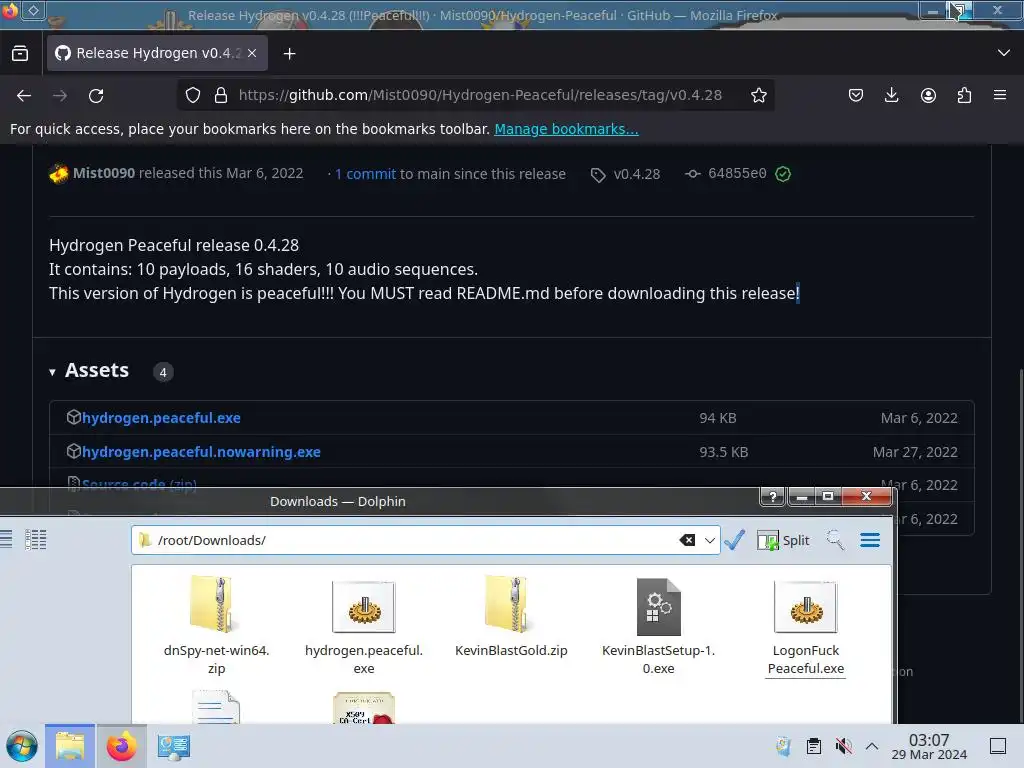Open the Manage bookmarks link
1024x768 pixels.
tap(566, 129)
